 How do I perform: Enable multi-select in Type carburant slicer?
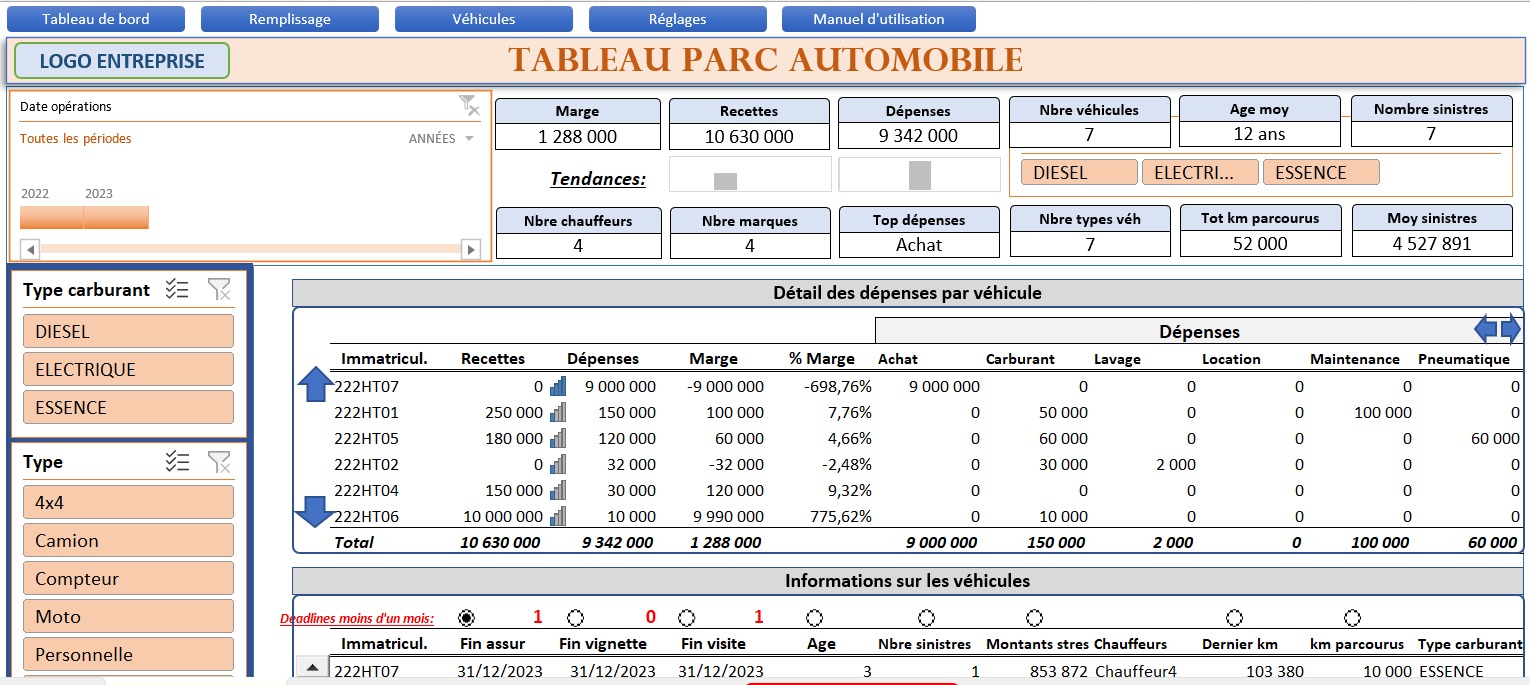(177, 290)
